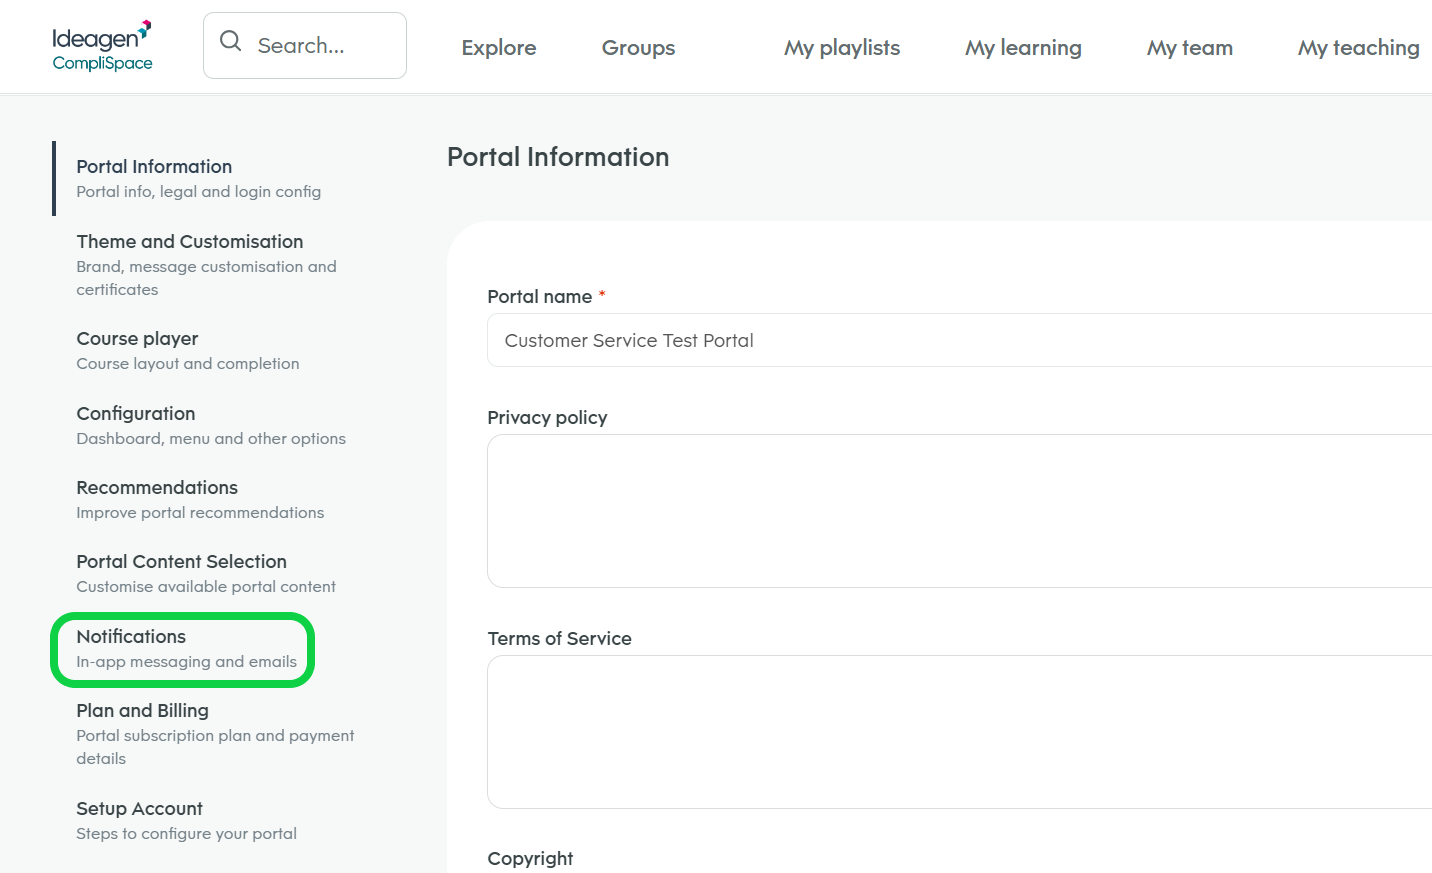Click the magnifier search icon
The width and height of the screenshot is (1432, 873).
(x=231, y=41)
